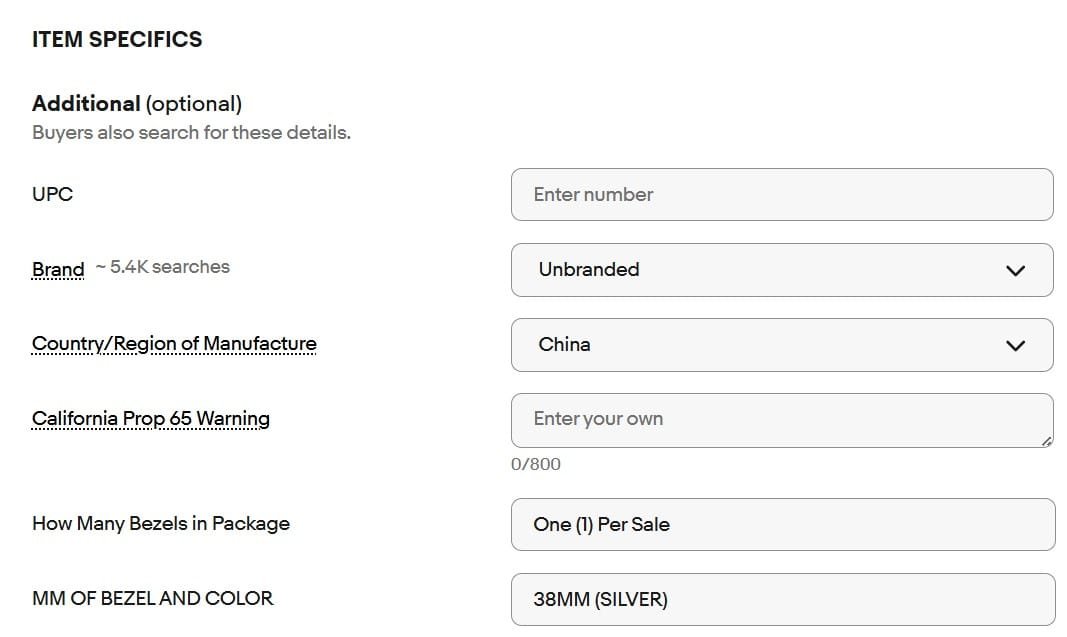Click the 0/800 character counter
The width and height of the screenshot is (1067, 637).
[536, 464]
